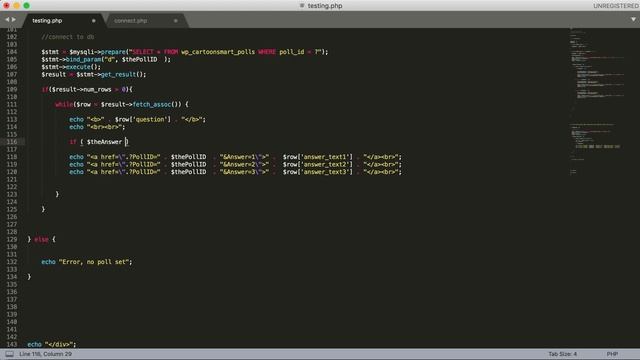Click line number 104 in the gutter
The width and height of the screenshot is (640, 360).
(x=11, y=52)
